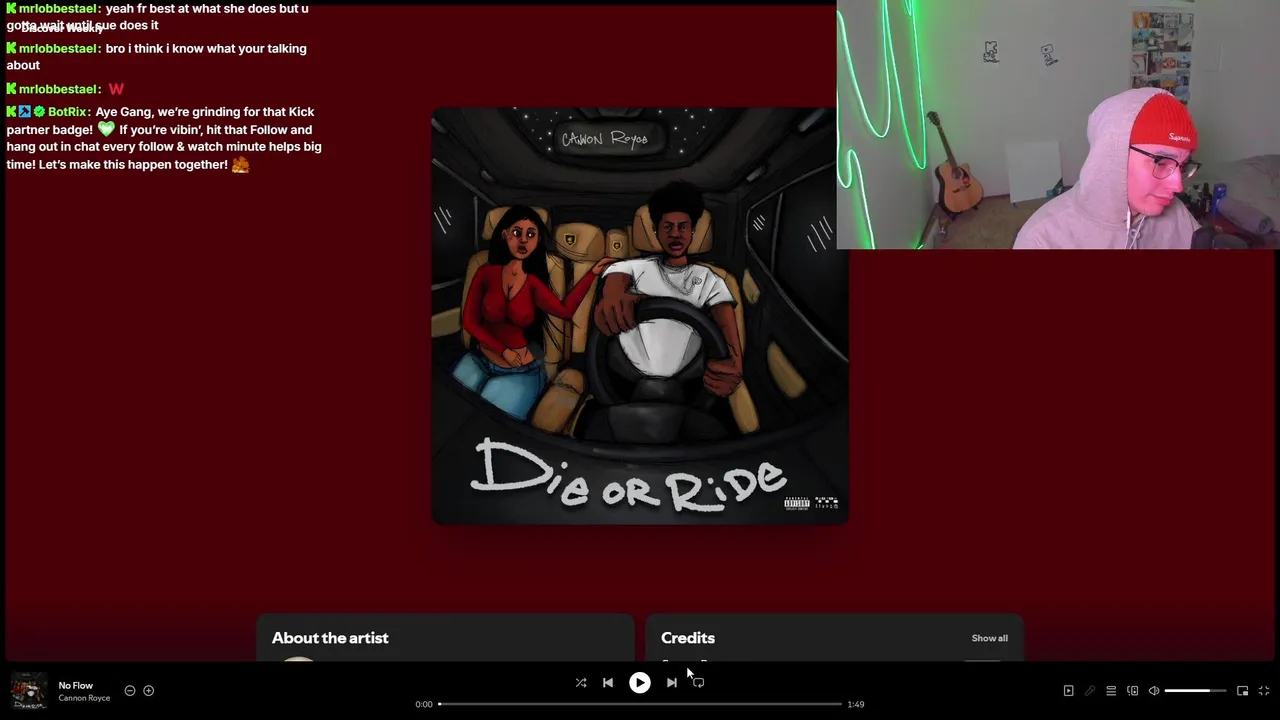Click mrlobbestael's W chat message
This screenshot has height=720, width=1280.
(116, 89)
